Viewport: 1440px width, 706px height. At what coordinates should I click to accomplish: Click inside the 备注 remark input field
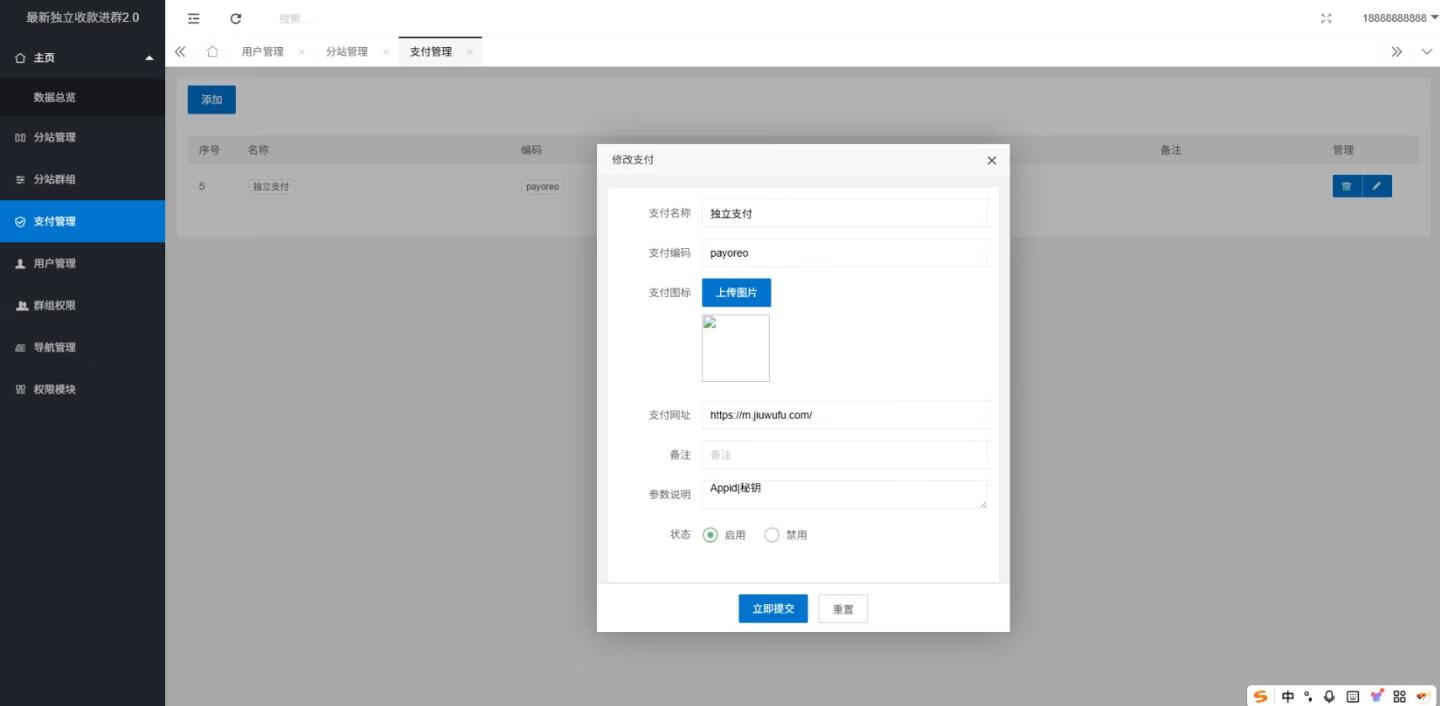coord(845,454)
